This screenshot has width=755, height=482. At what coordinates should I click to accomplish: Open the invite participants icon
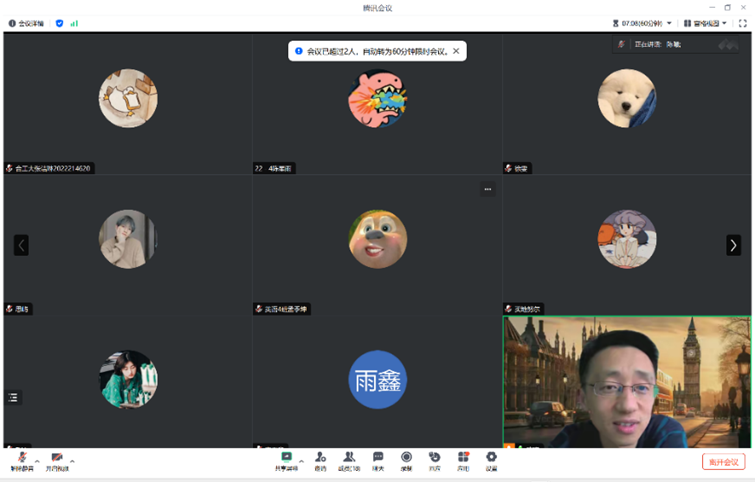pyautogui.click(x=320, y=460)
